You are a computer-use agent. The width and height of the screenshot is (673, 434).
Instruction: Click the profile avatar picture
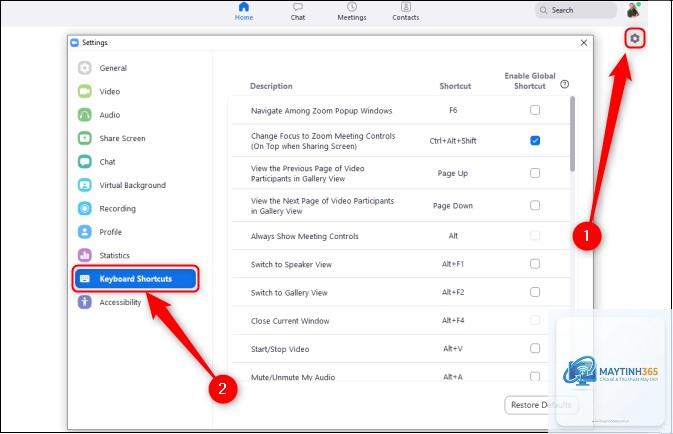pyautogui.click(x=633, y=10)
